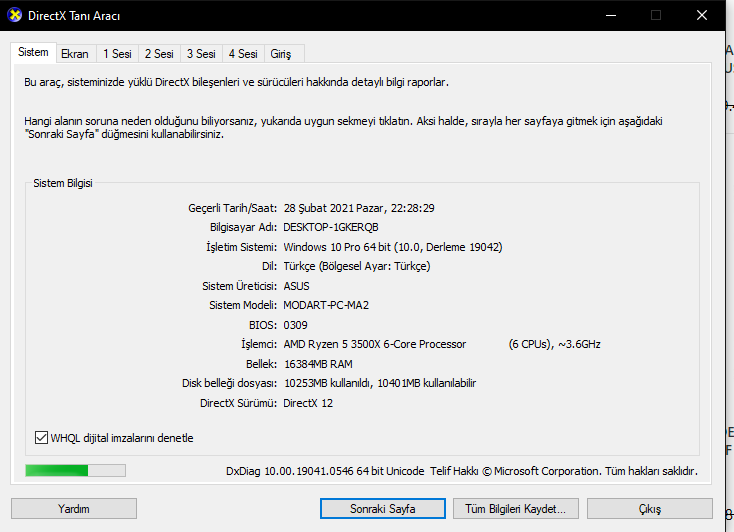
Task: Click the Sistem Modeli label
Action: 243,305
